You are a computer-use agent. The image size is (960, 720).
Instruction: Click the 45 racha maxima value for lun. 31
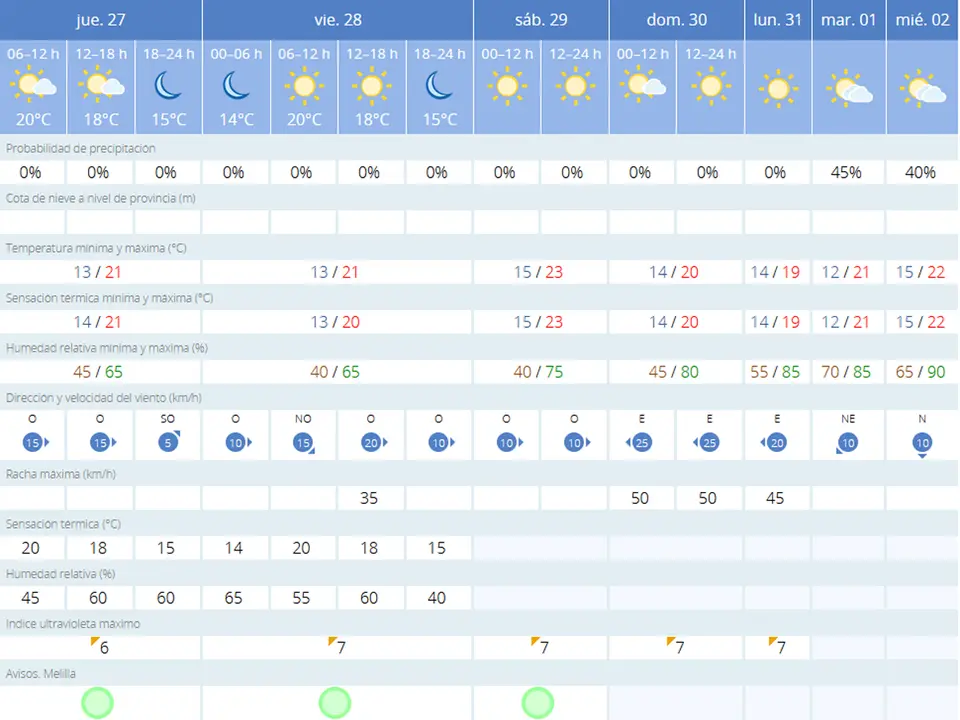point(775,498)
